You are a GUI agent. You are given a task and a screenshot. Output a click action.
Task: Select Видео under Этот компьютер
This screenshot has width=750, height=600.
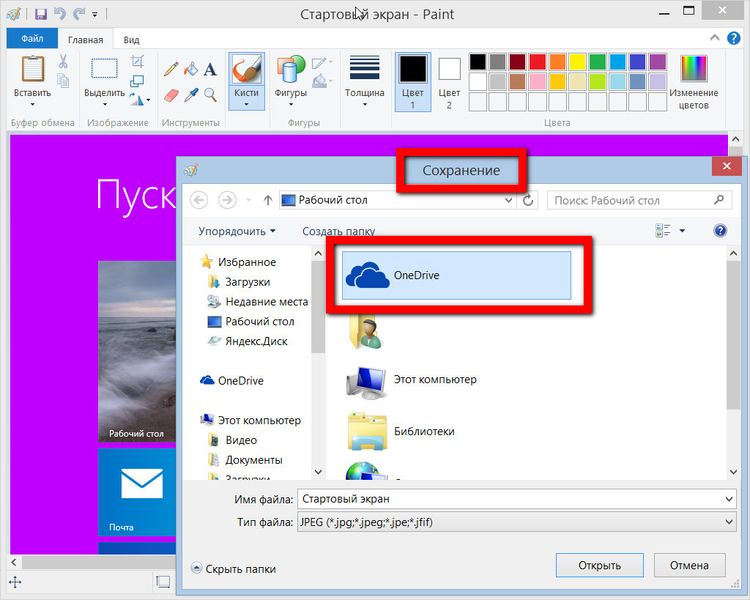click(x=233, y=440)
